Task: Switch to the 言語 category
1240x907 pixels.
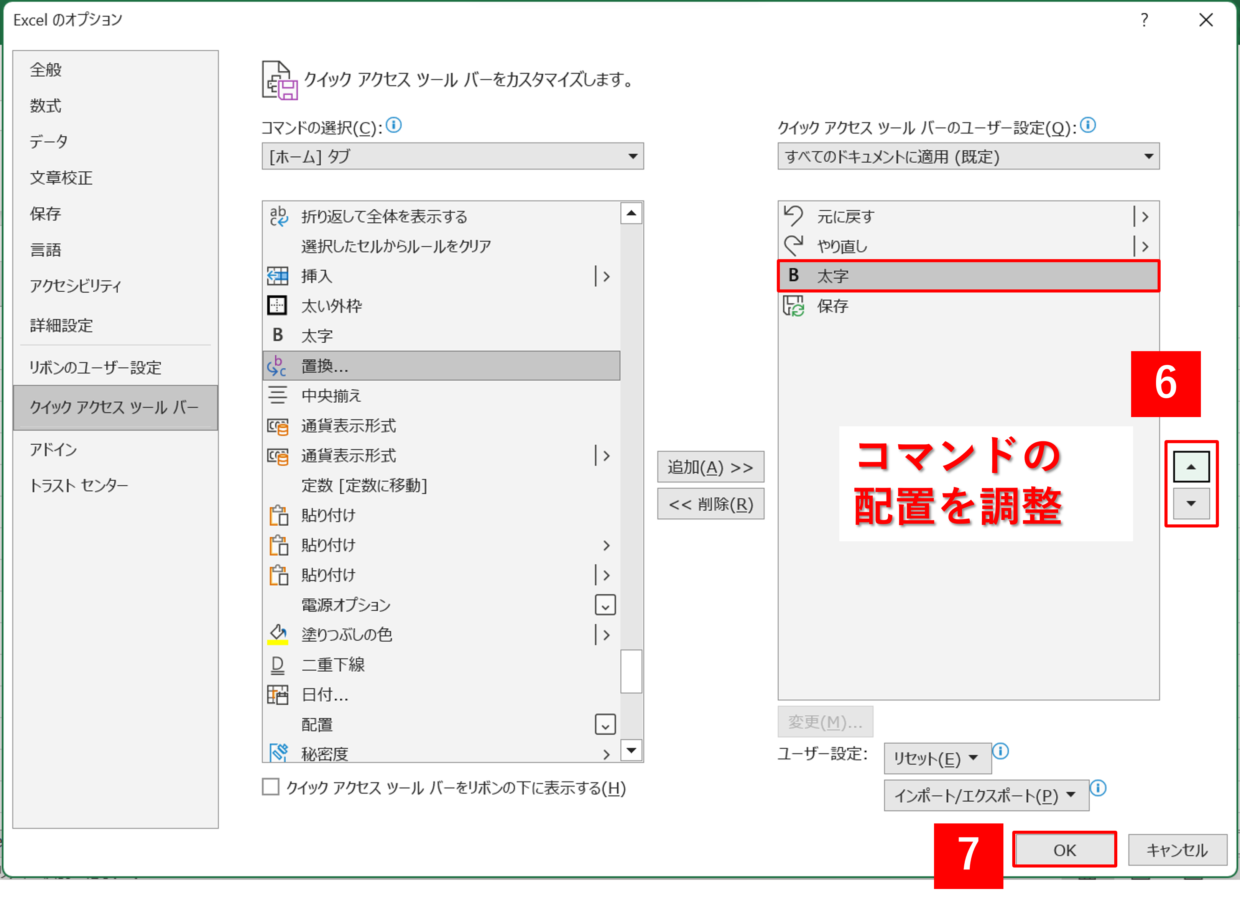Action: pyautogui.click(x=116, y=250)
